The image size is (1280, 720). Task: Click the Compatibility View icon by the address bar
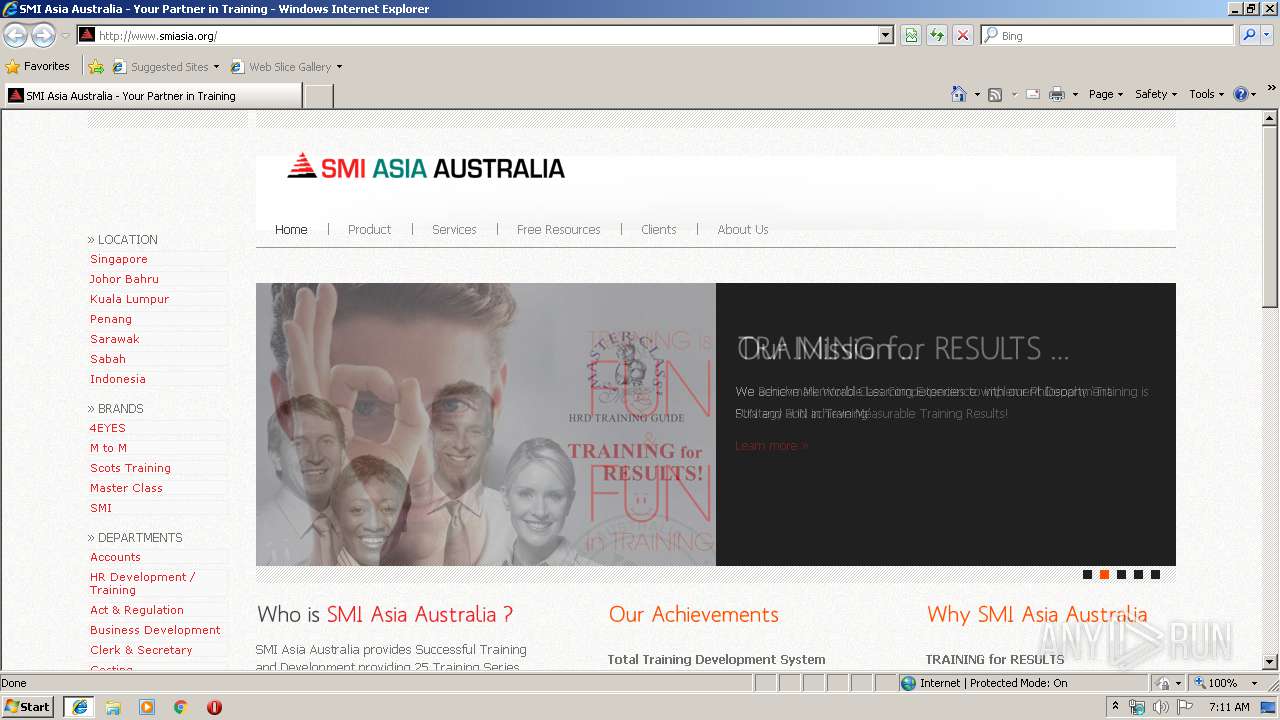click(911, 35)
